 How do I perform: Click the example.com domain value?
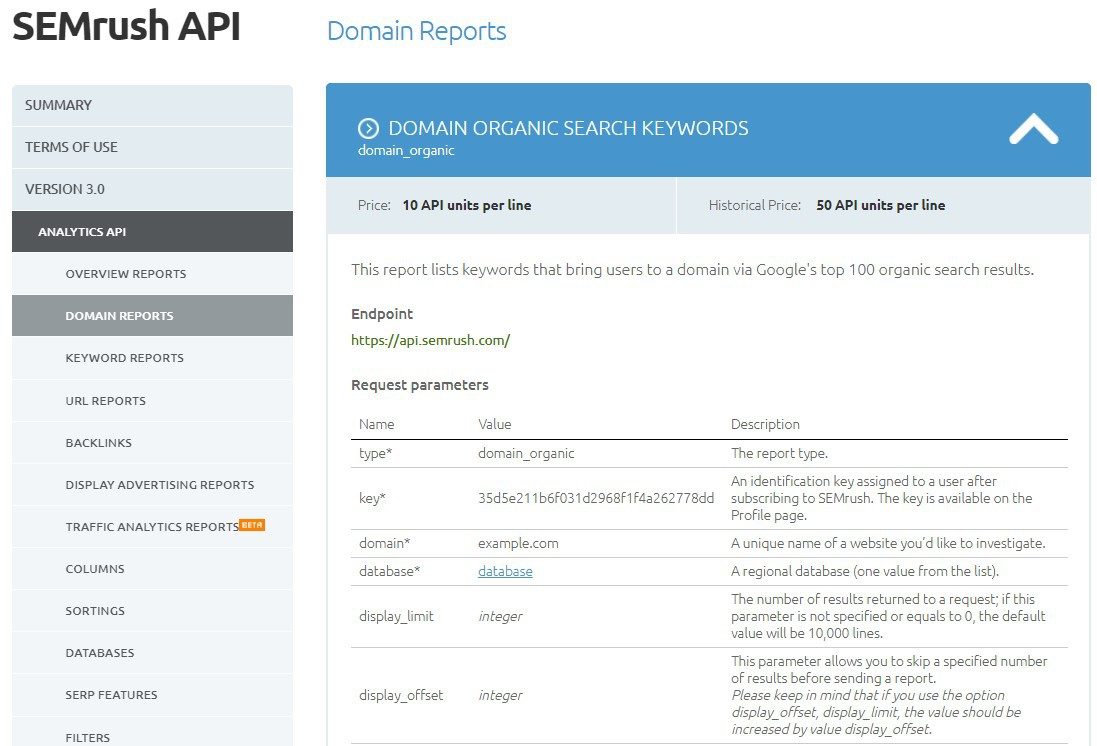pyautogui.click(x=518, y=543)
